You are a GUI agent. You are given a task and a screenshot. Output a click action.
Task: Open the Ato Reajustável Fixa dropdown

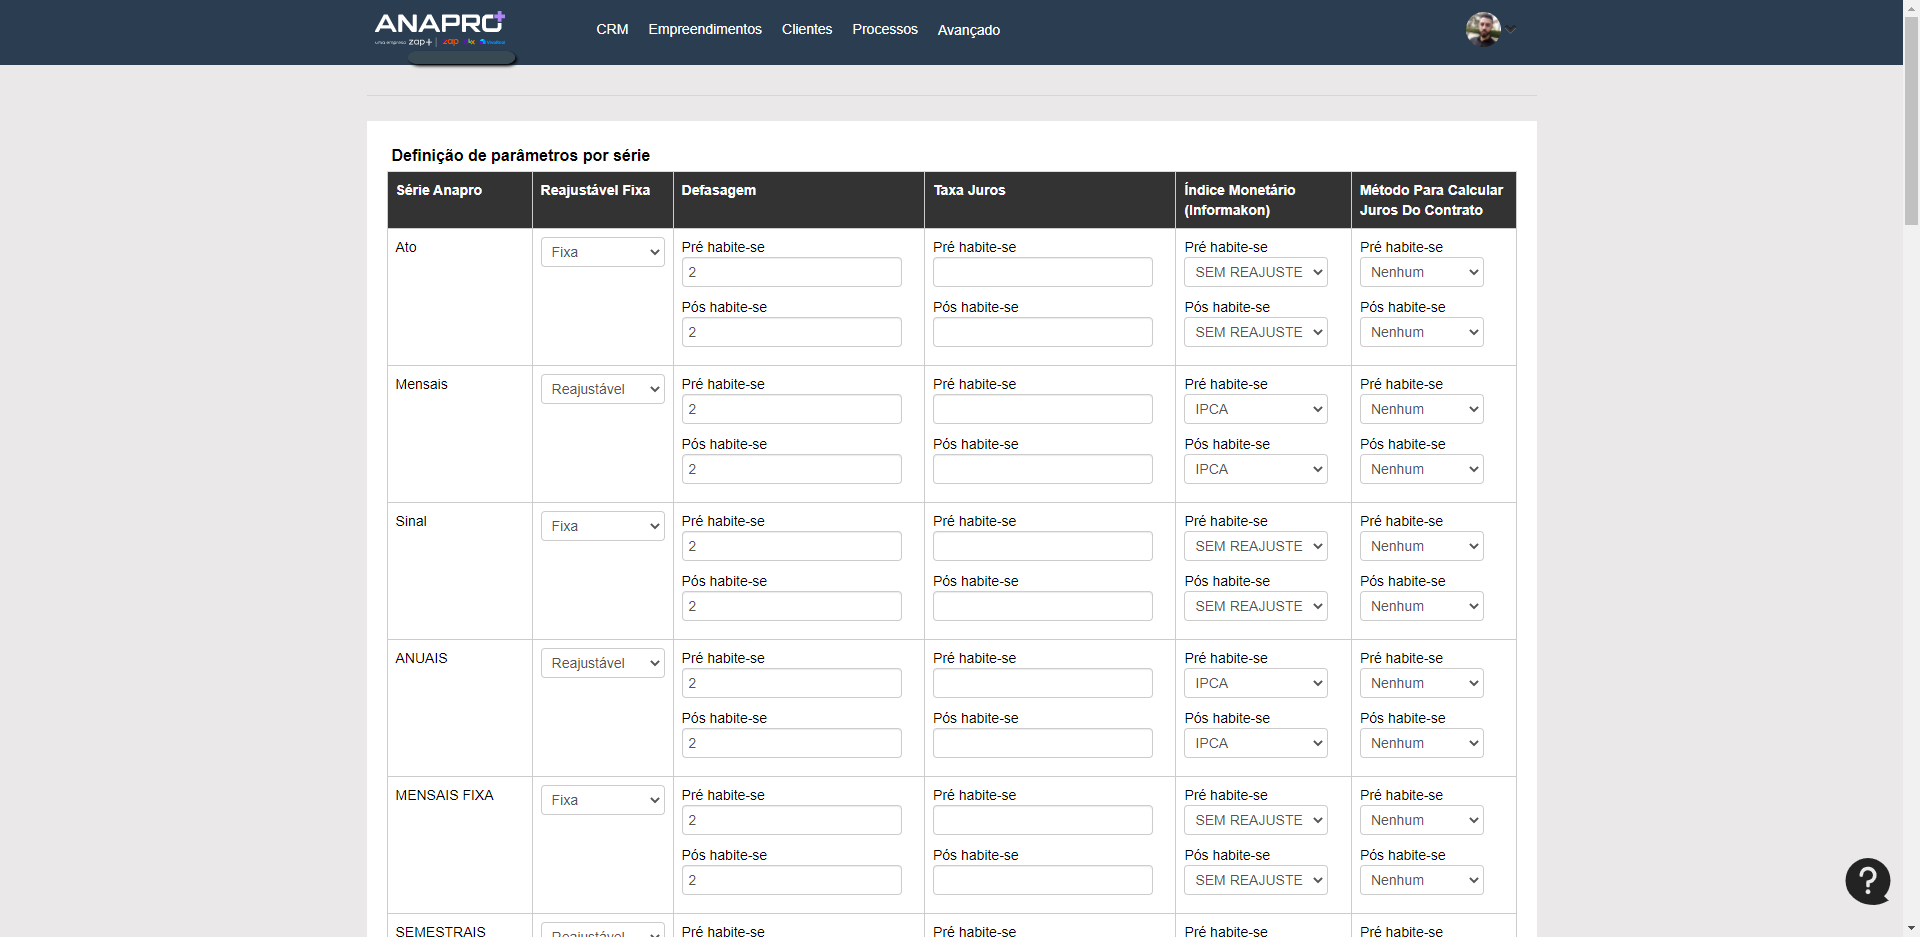602,252
